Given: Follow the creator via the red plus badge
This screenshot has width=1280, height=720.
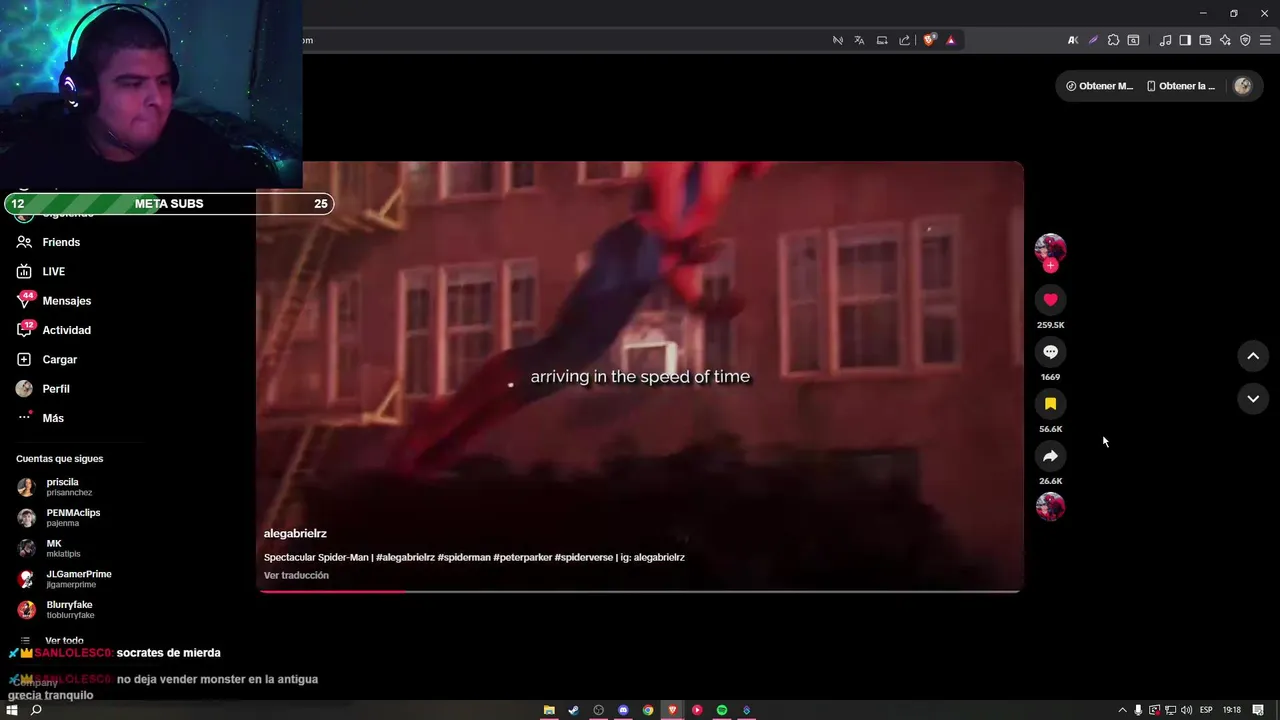Looking at the screenshot, I should point(1050,266).
